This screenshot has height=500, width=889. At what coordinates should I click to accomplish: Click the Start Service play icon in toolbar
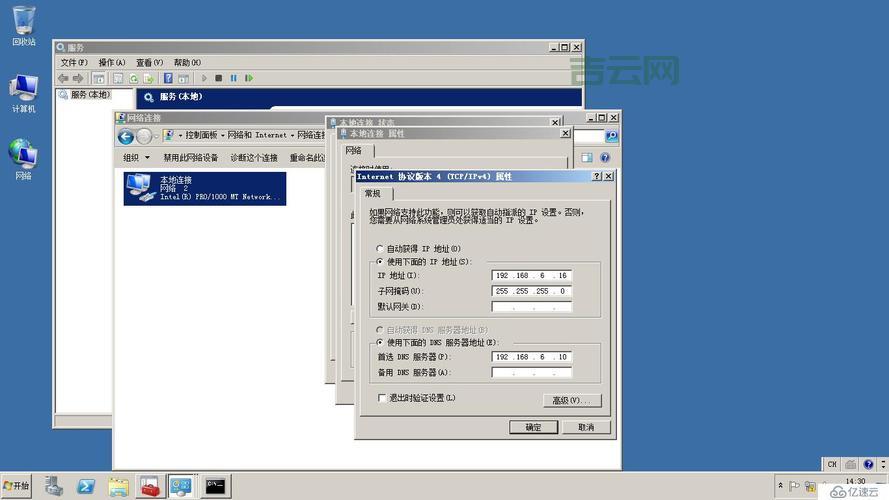click(x=204, y=78)
